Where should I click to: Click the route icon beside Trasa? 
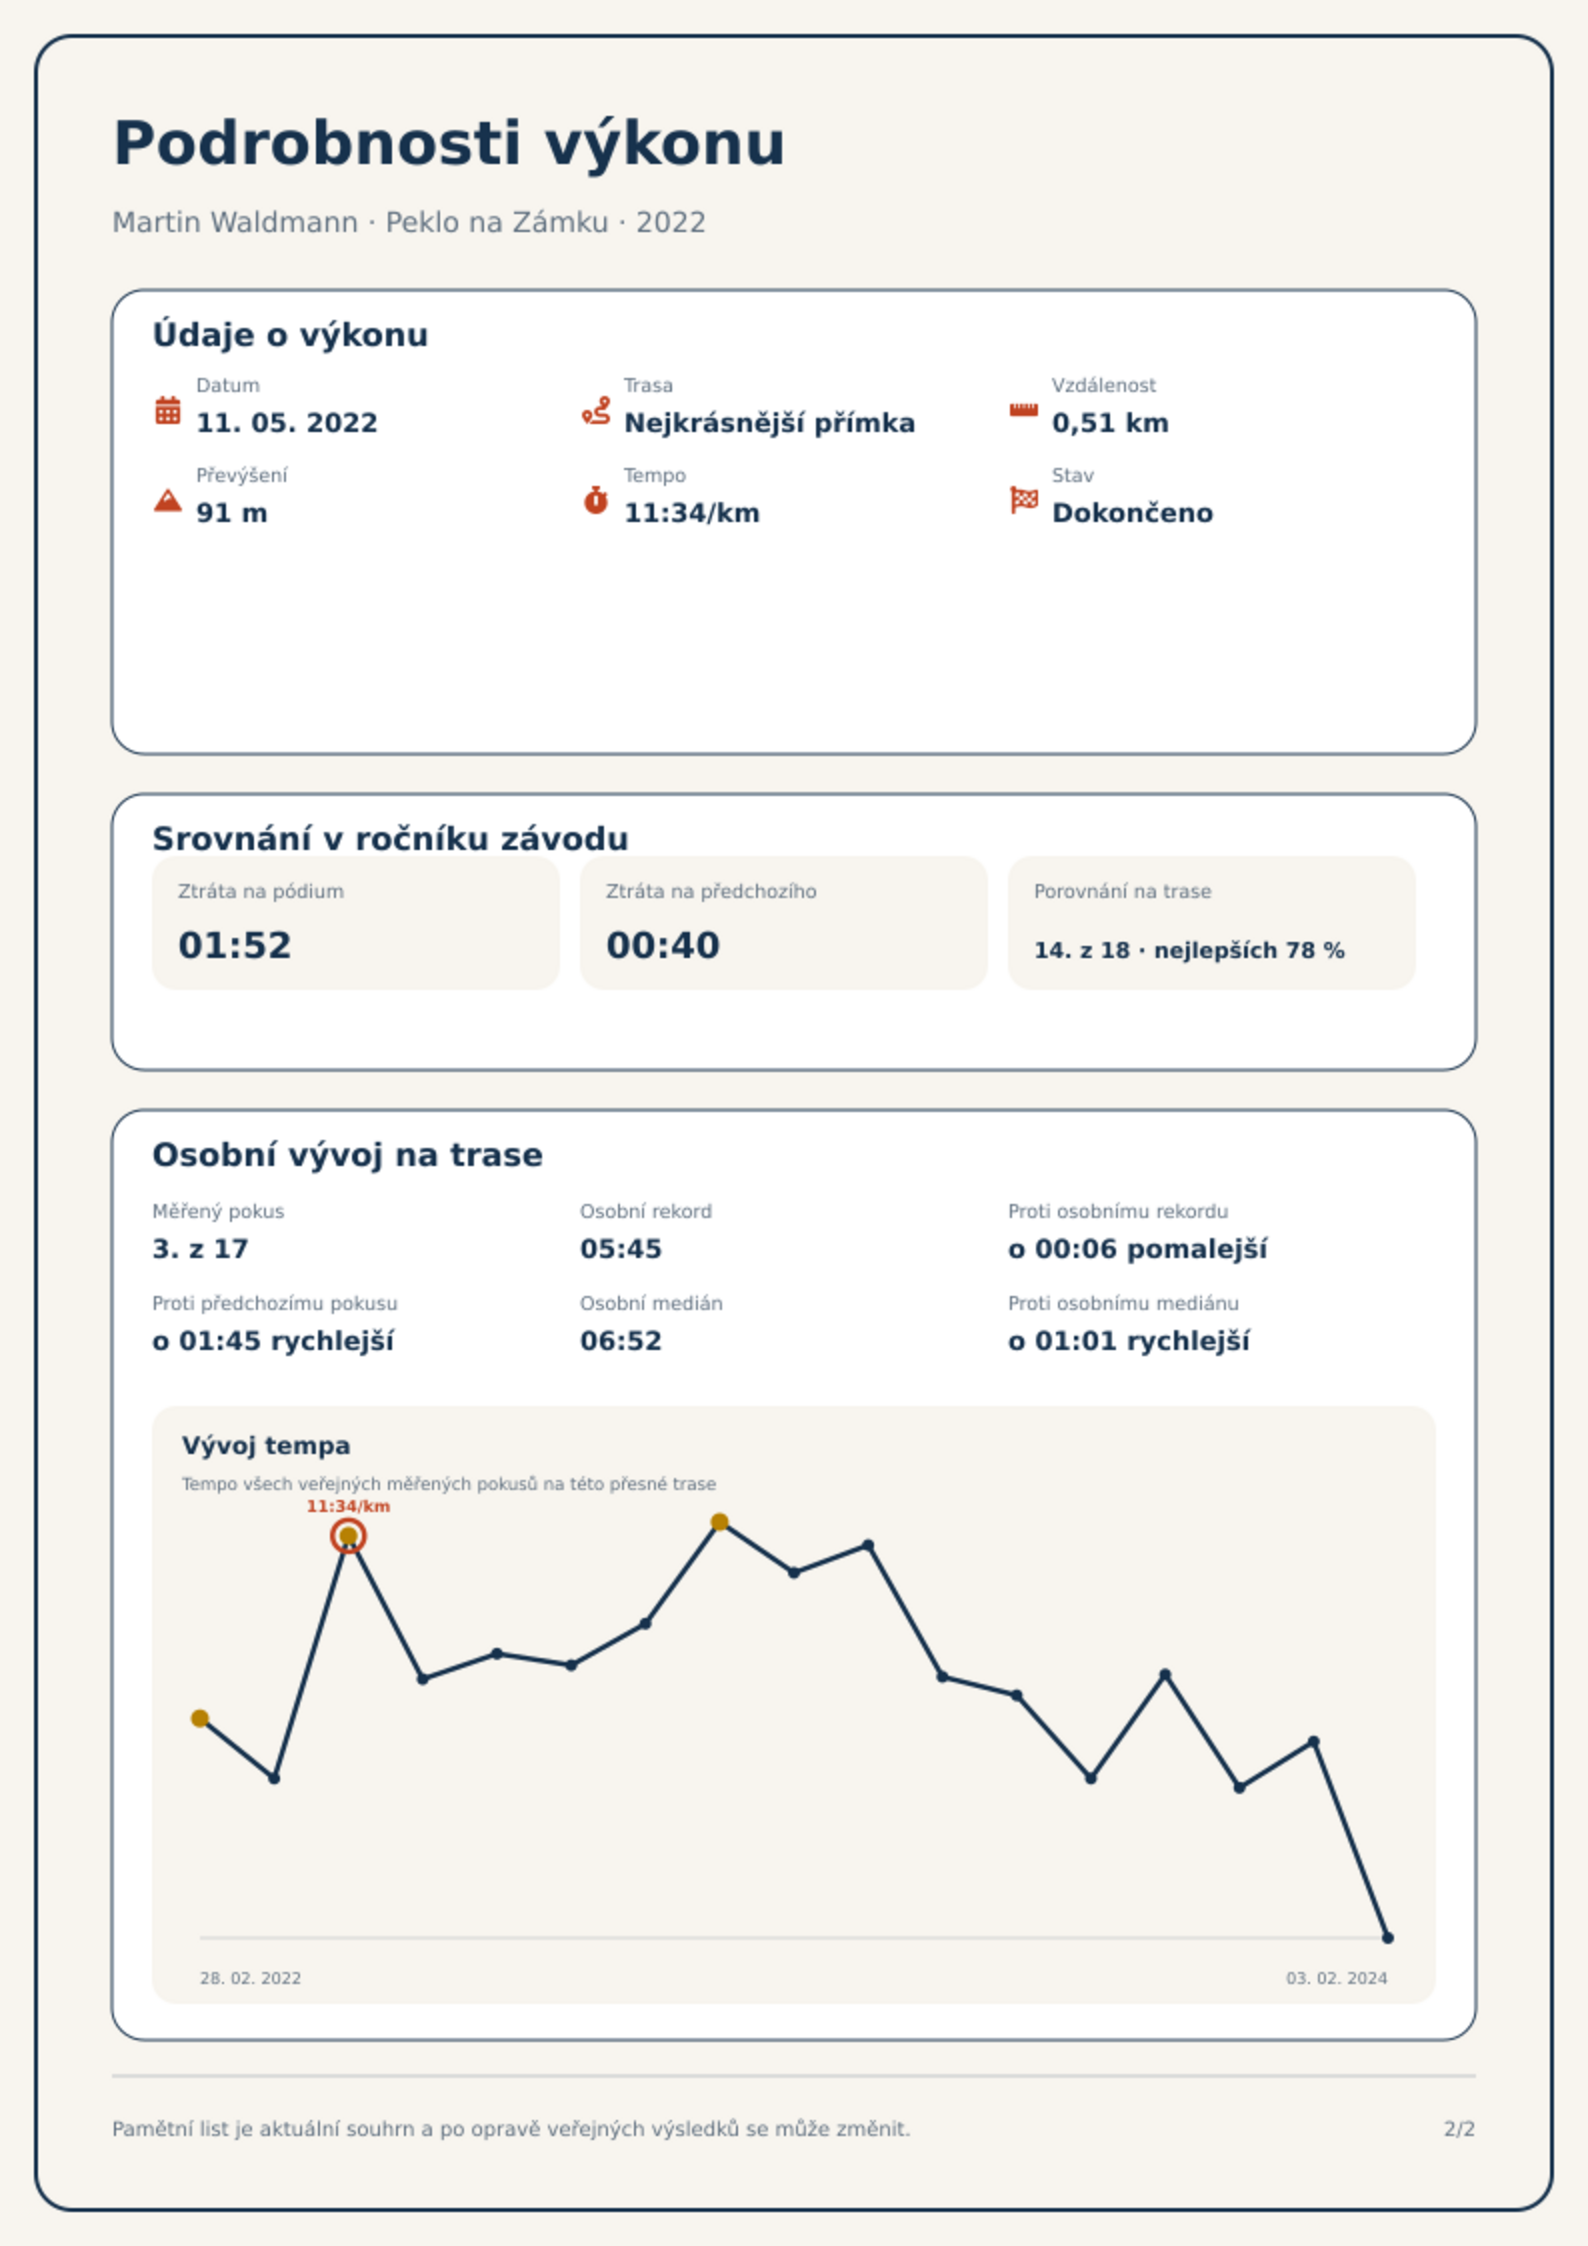pyautogui.click(x=596, y=410)
